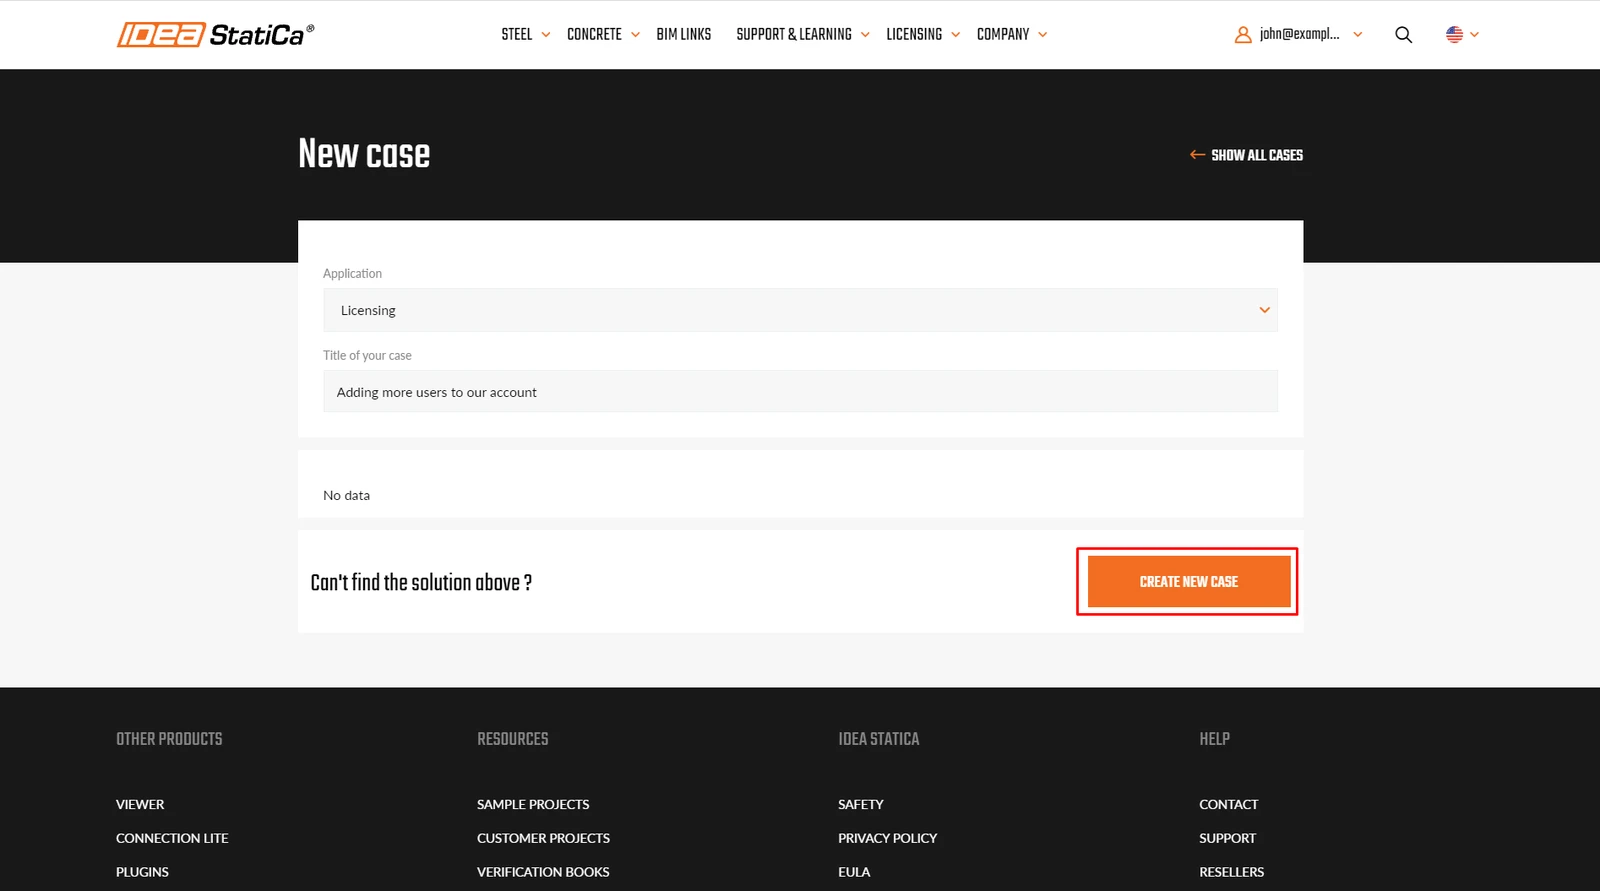Click the user account profile icon
The image size is (1600, 891).
coord(1243,35)
